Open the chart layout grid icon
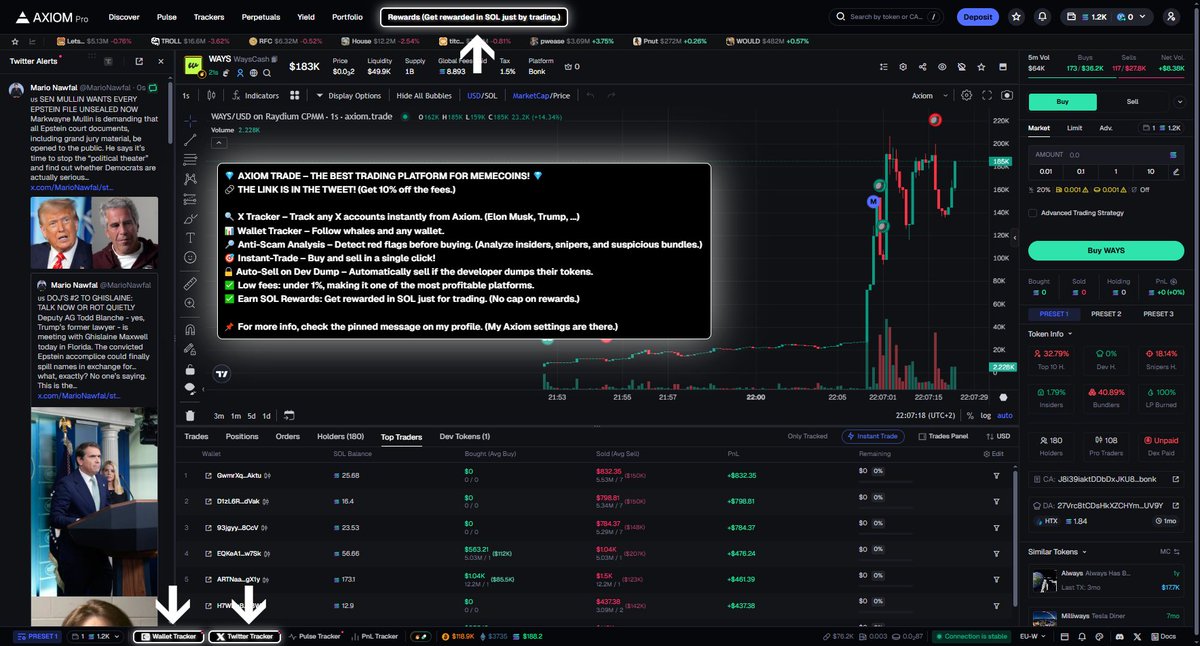 [x=295, y=96]
